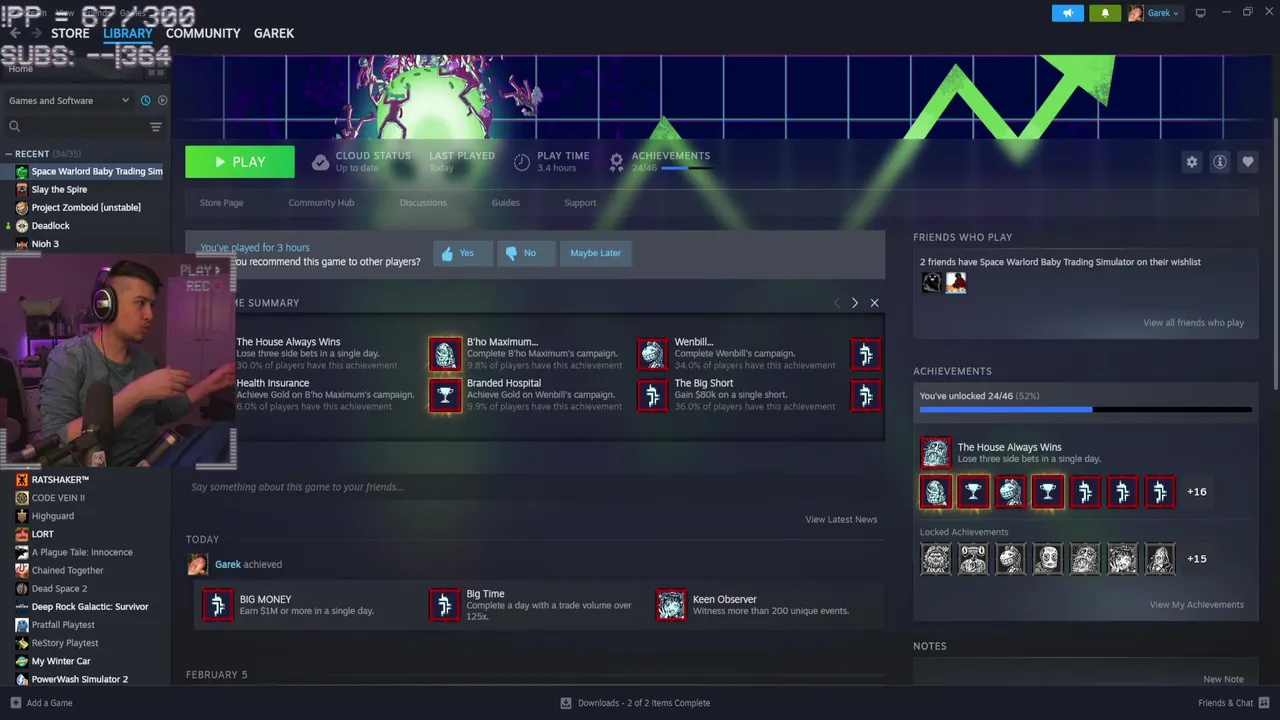Viewport: 1280px width, 720px height.
Task: Open the Community Hub tab
Action: coord(321,203)
